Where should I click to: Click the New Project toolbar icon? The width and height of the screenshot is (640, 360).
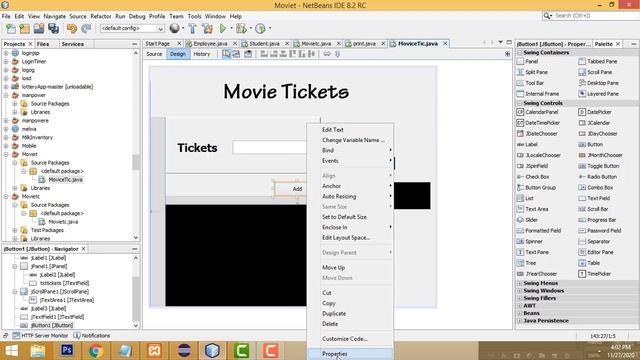[25, 29]
